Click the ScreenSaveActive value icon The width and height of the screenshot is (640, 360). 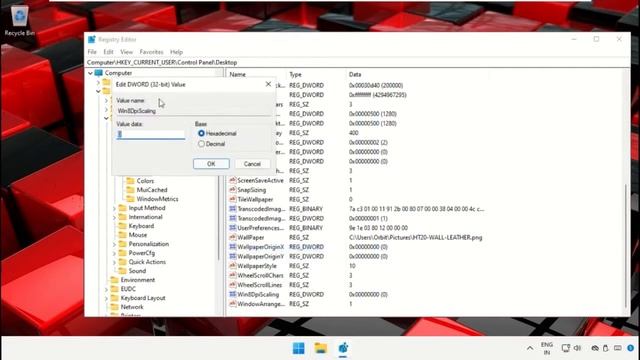233,180
